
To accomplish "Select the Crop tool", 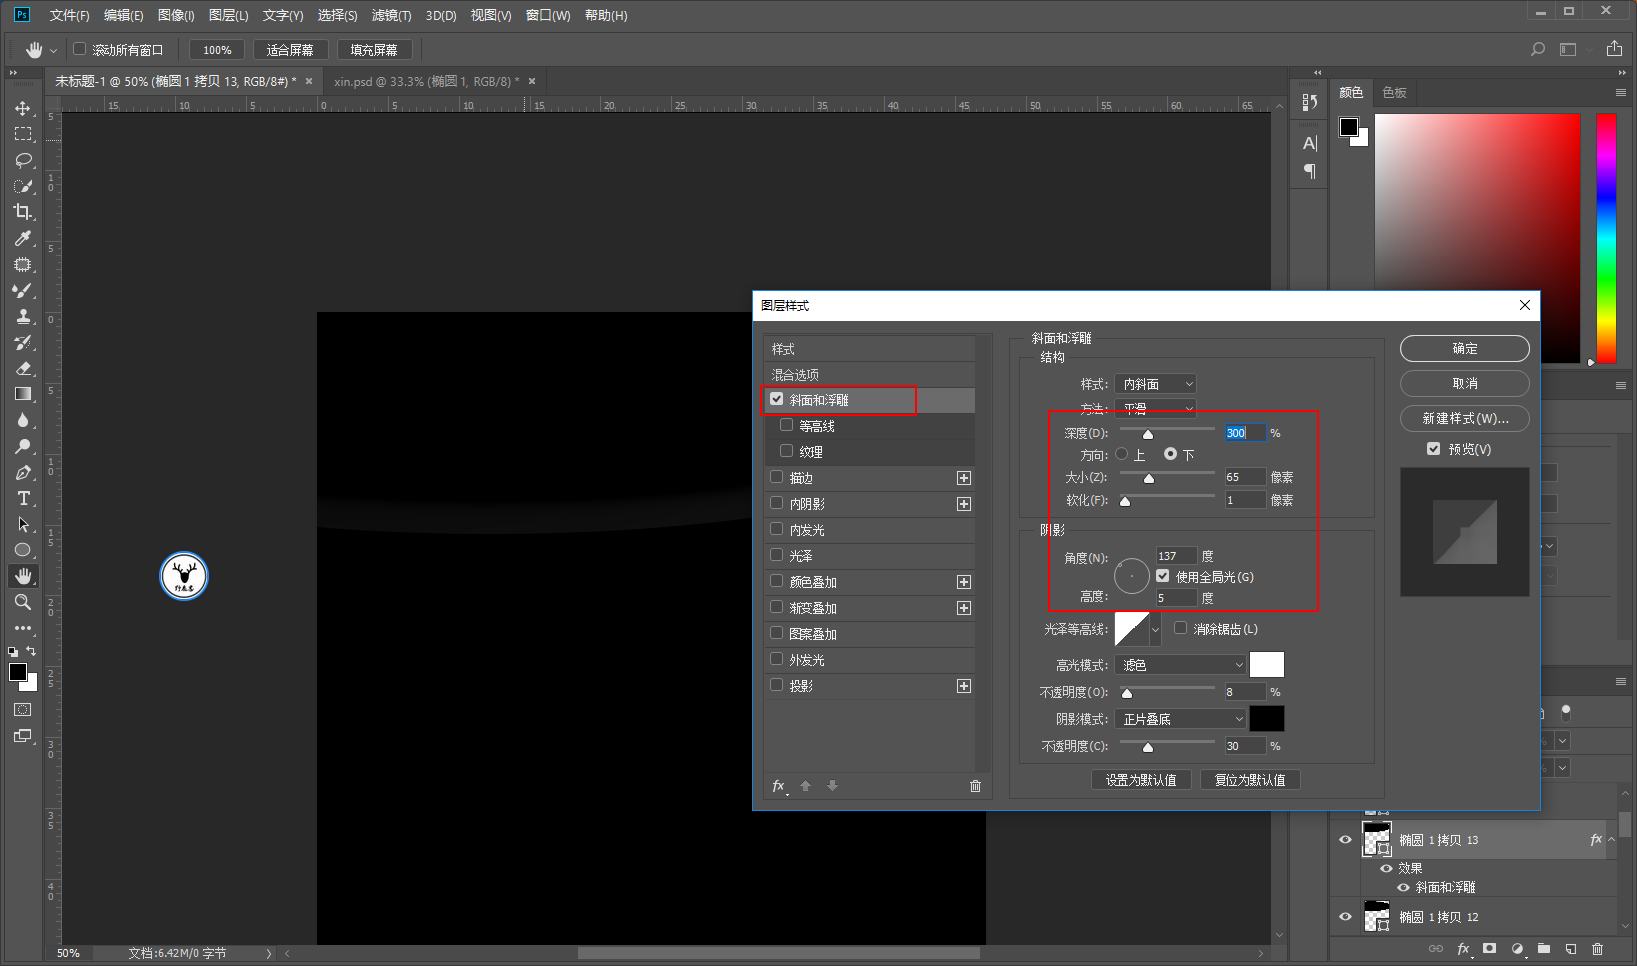I will point(23,212).
